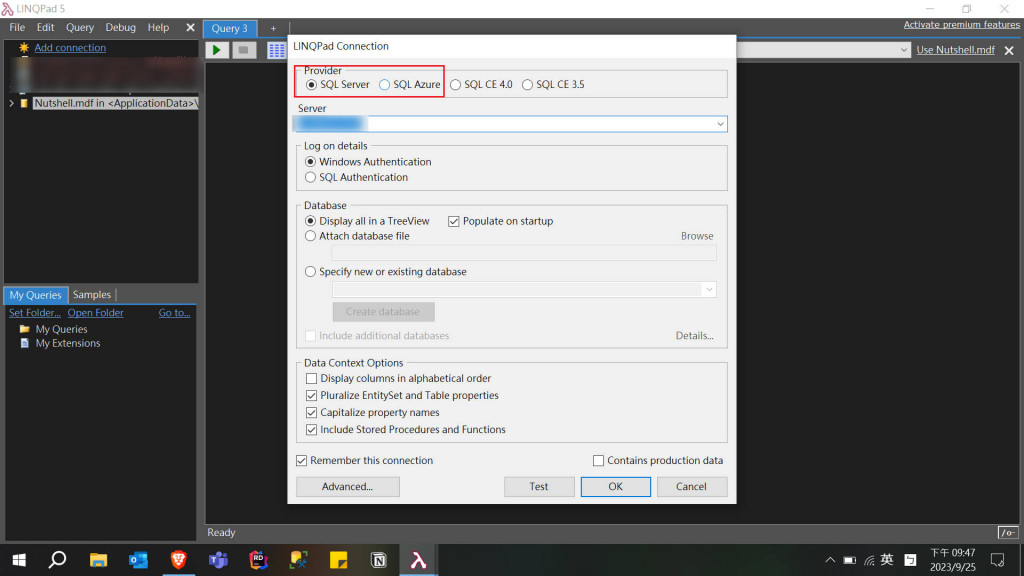Select the SQL Server provider
The height and width of the screenshot is (576, 1024).
tap(338, 85)
